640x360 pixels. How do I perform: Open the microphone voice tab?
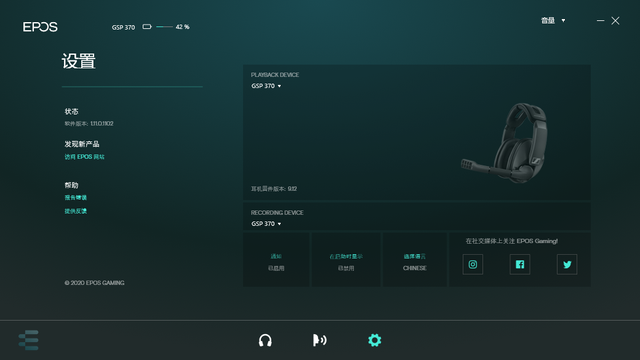click(x=320, y=340)
